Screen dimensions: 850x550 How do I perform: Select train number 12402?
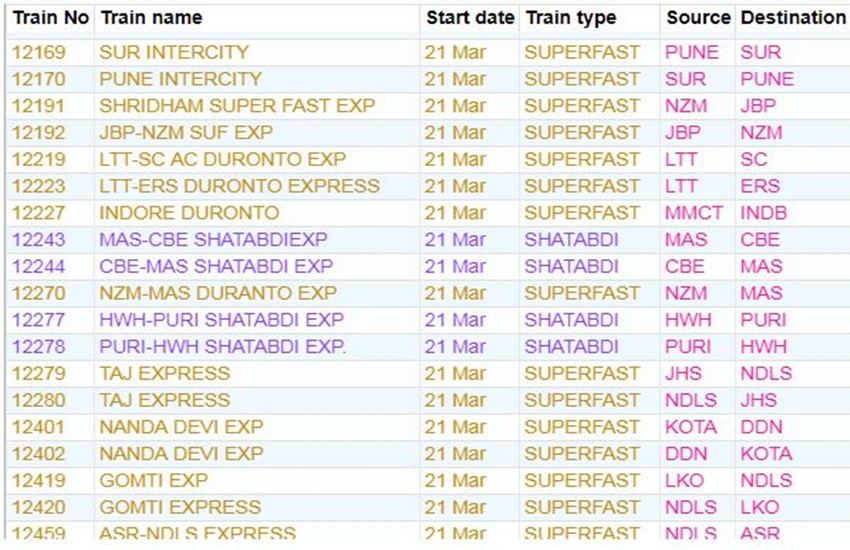(39, 454)
